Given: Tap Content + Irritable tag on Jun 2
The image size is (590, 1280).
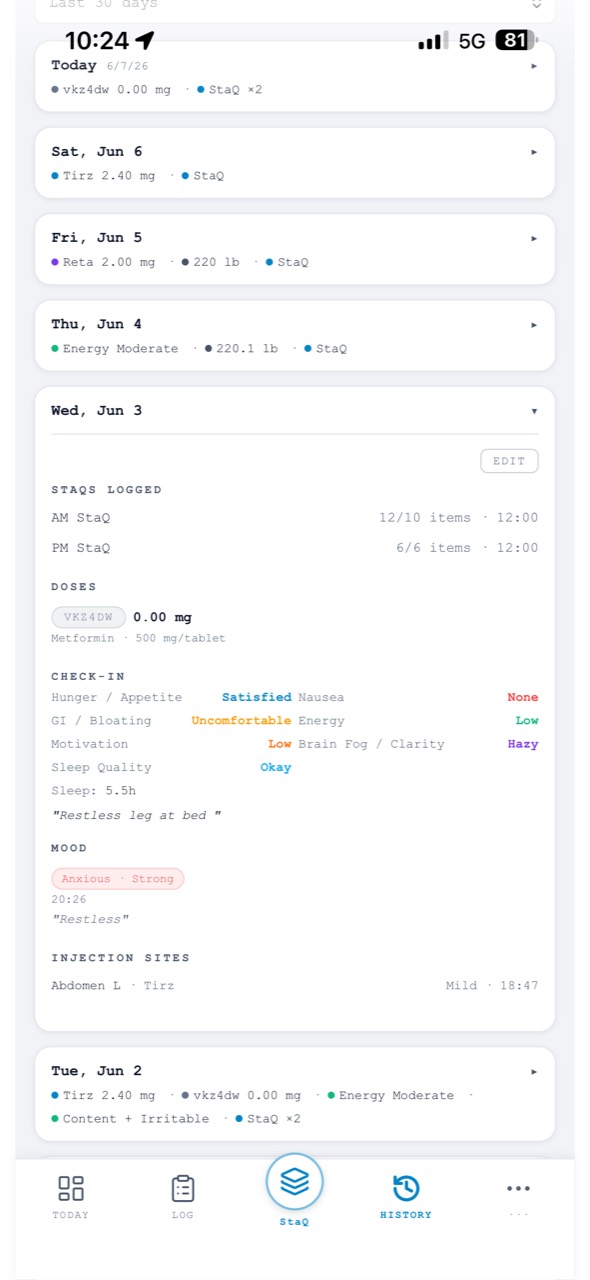Looking at the screenshot, I should click(x=131, y=1119).
